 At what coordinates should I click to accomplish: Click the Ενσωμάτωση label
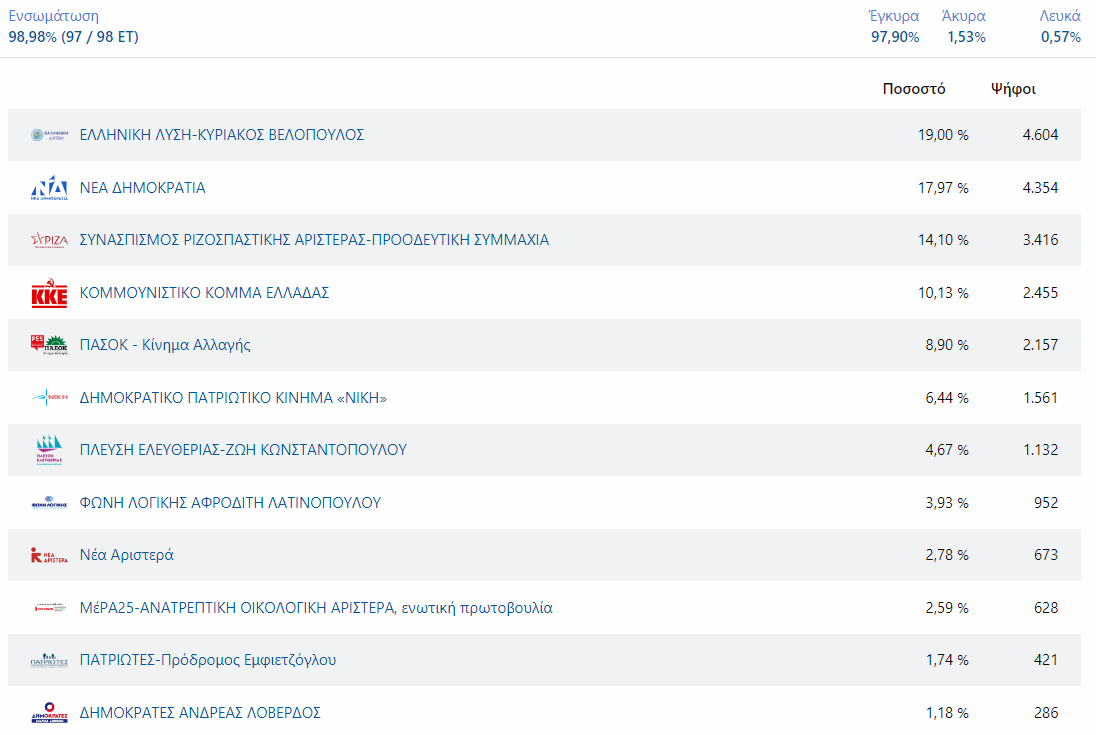tap(54, 16)
